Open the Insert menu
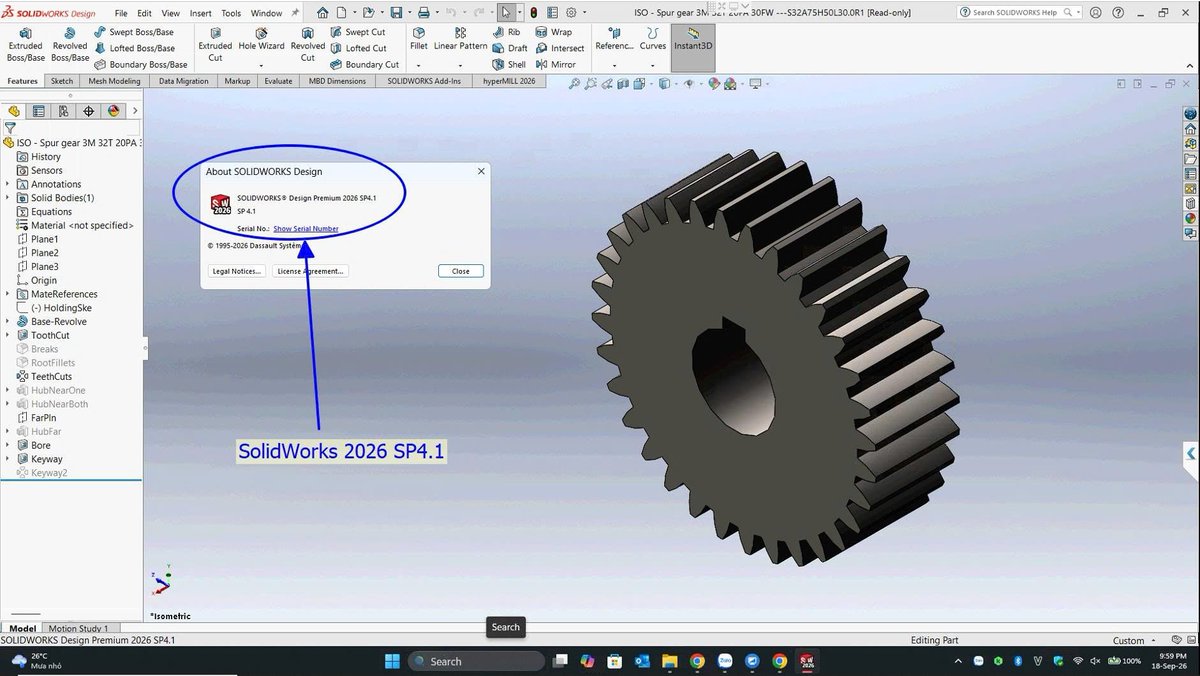Screen dimensions: 1200x676 200,14
